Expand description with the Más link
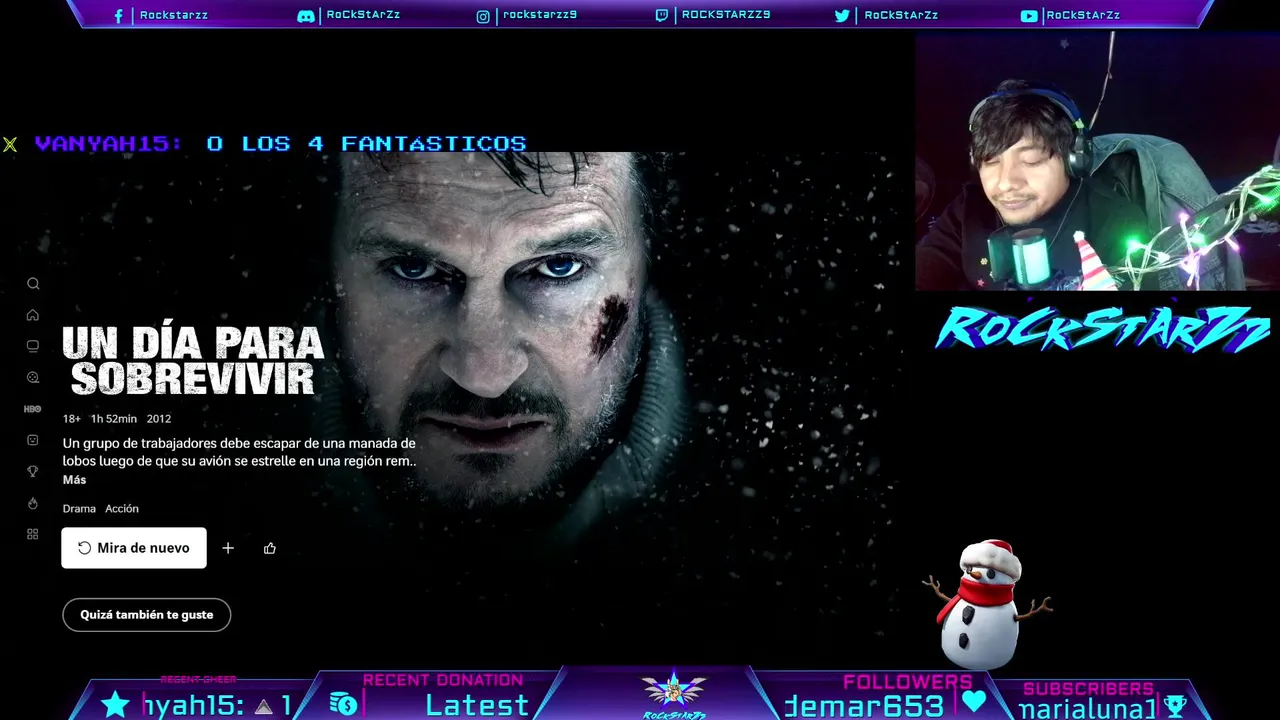 click(x=75, y=480)
